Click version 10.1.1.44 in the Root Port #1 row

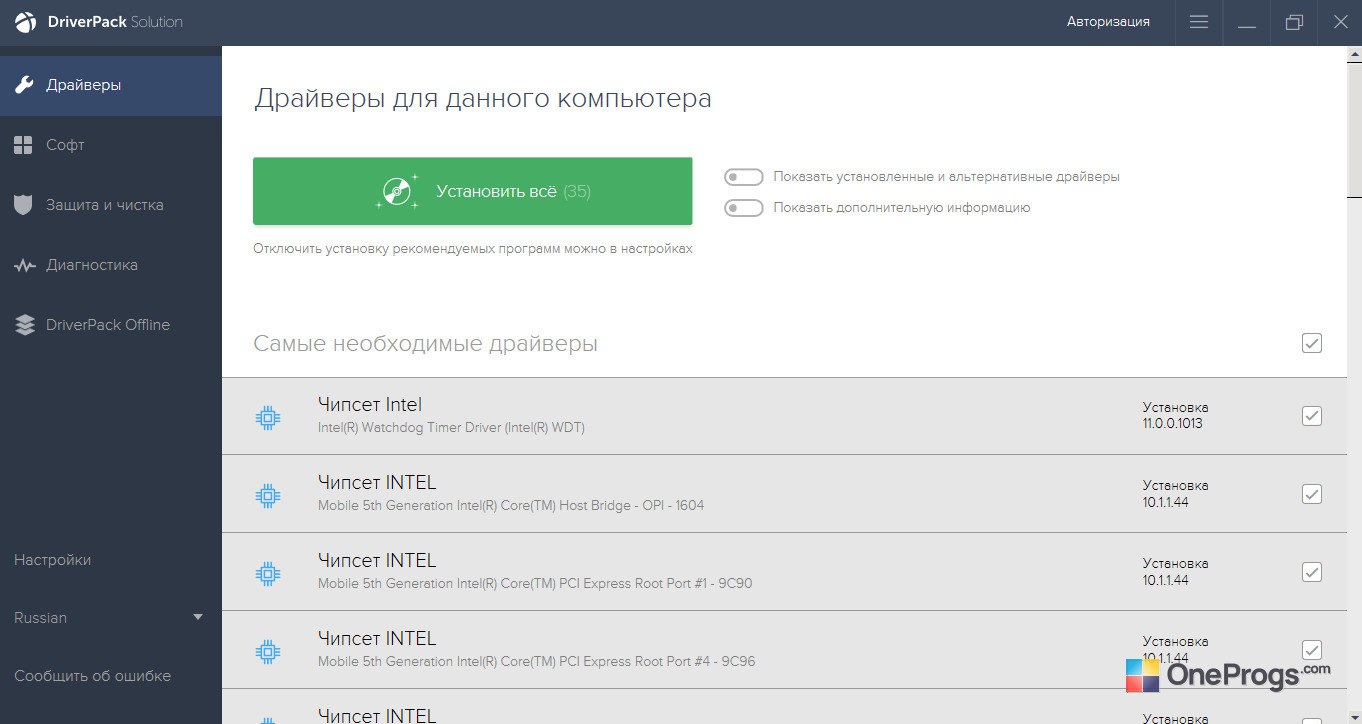click(1166, 580)
